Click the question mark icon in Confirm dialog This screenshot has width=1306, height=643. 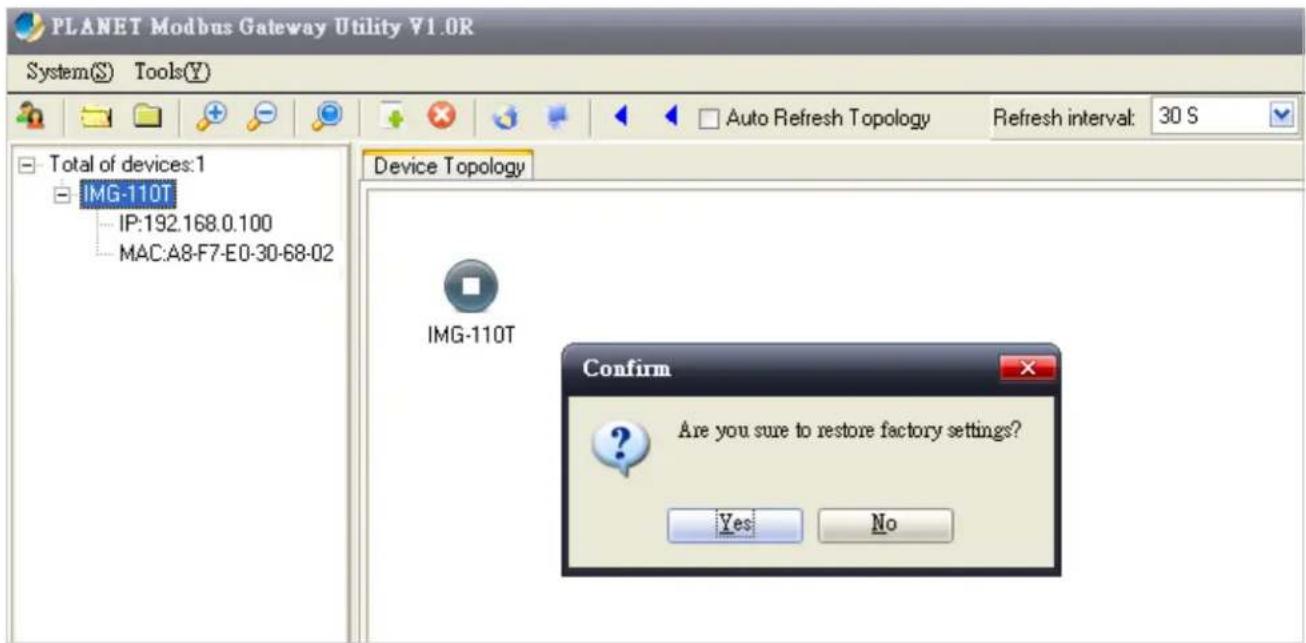(x=620, y=448)
